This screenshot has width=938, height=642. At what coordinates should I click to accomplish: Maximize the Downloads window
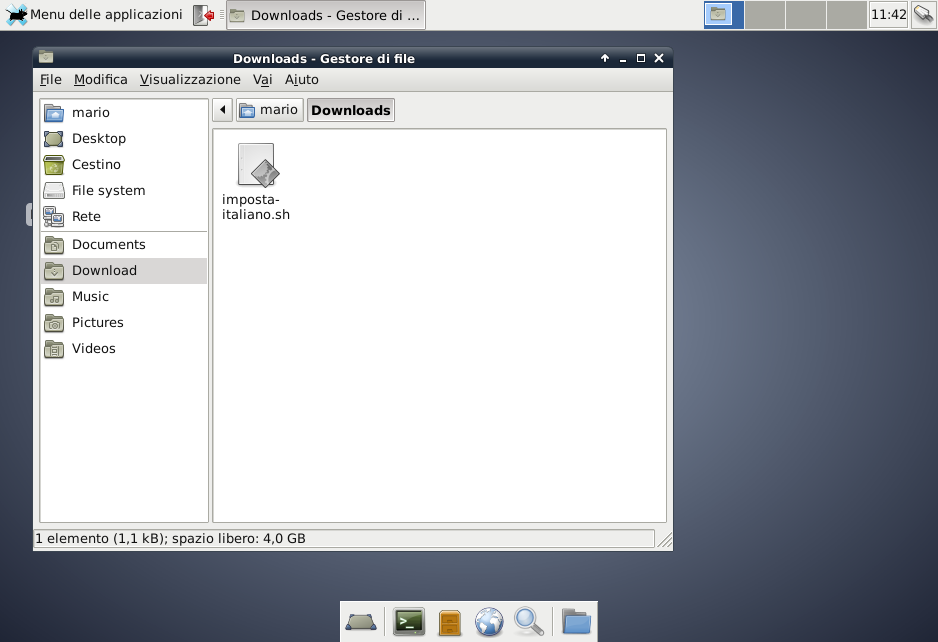(x=641, y=58)
